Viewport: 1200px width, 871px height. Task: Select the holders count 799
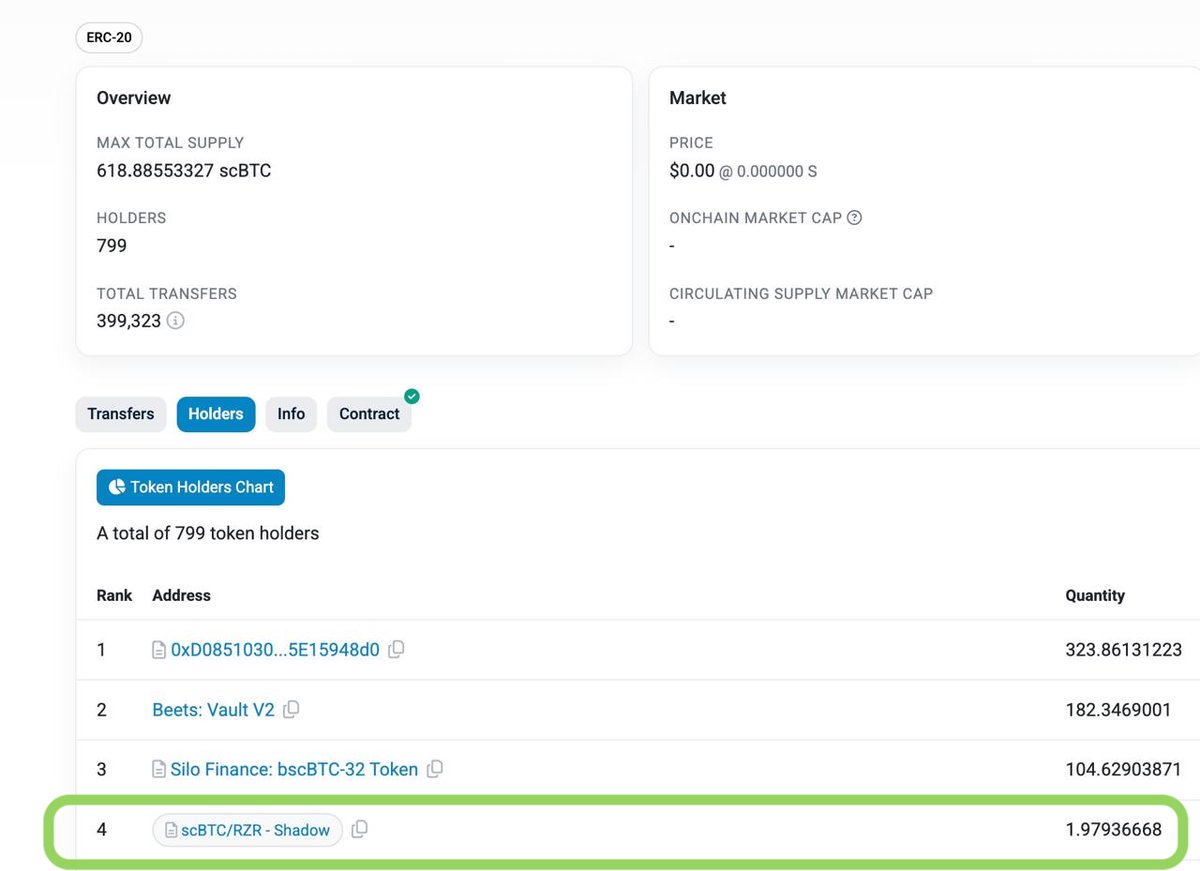click(112, 246)
